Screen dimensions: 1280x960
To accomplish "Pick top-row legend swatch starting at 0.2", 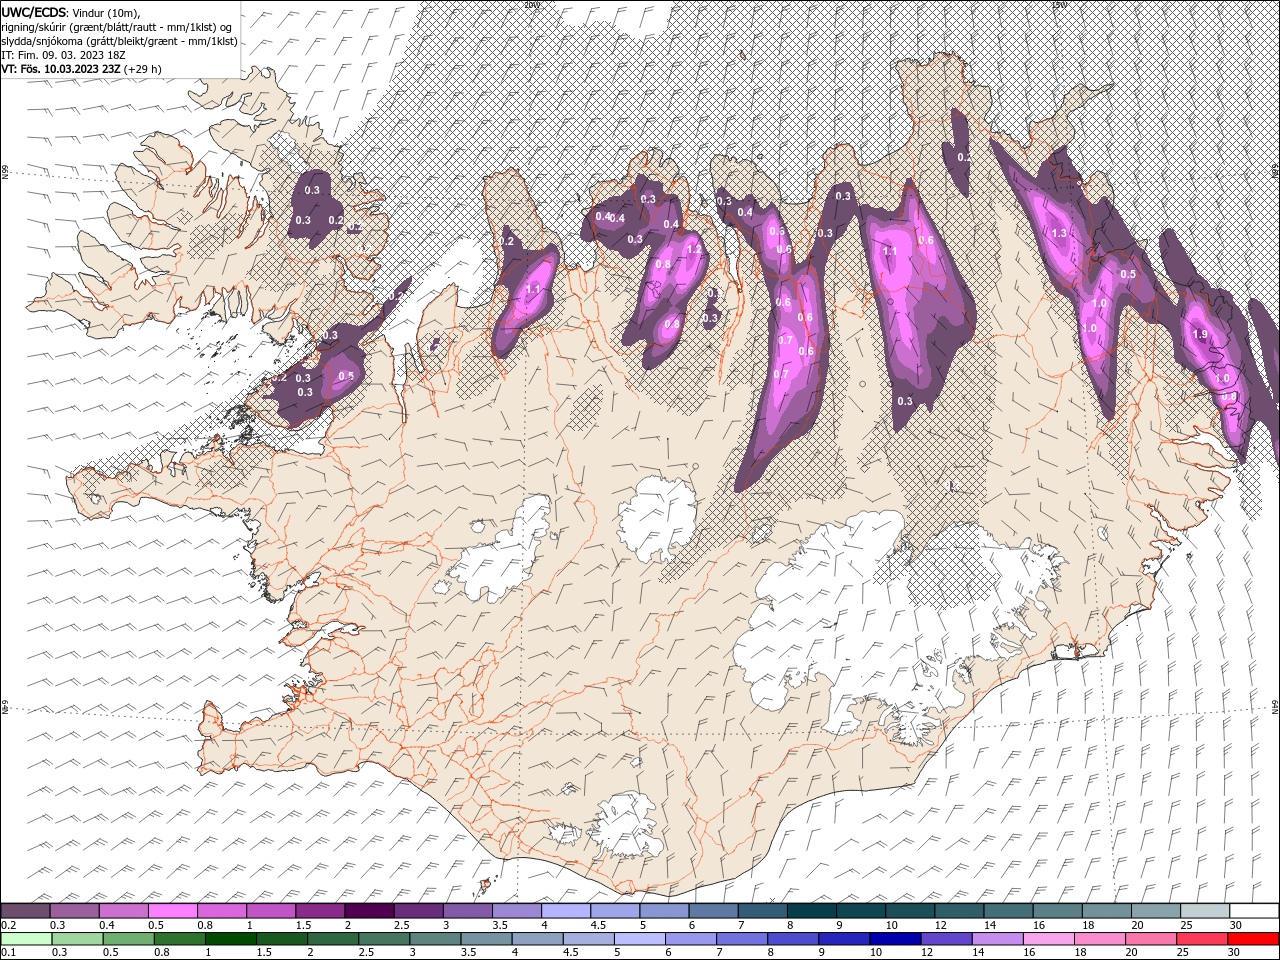I will 25,911.
